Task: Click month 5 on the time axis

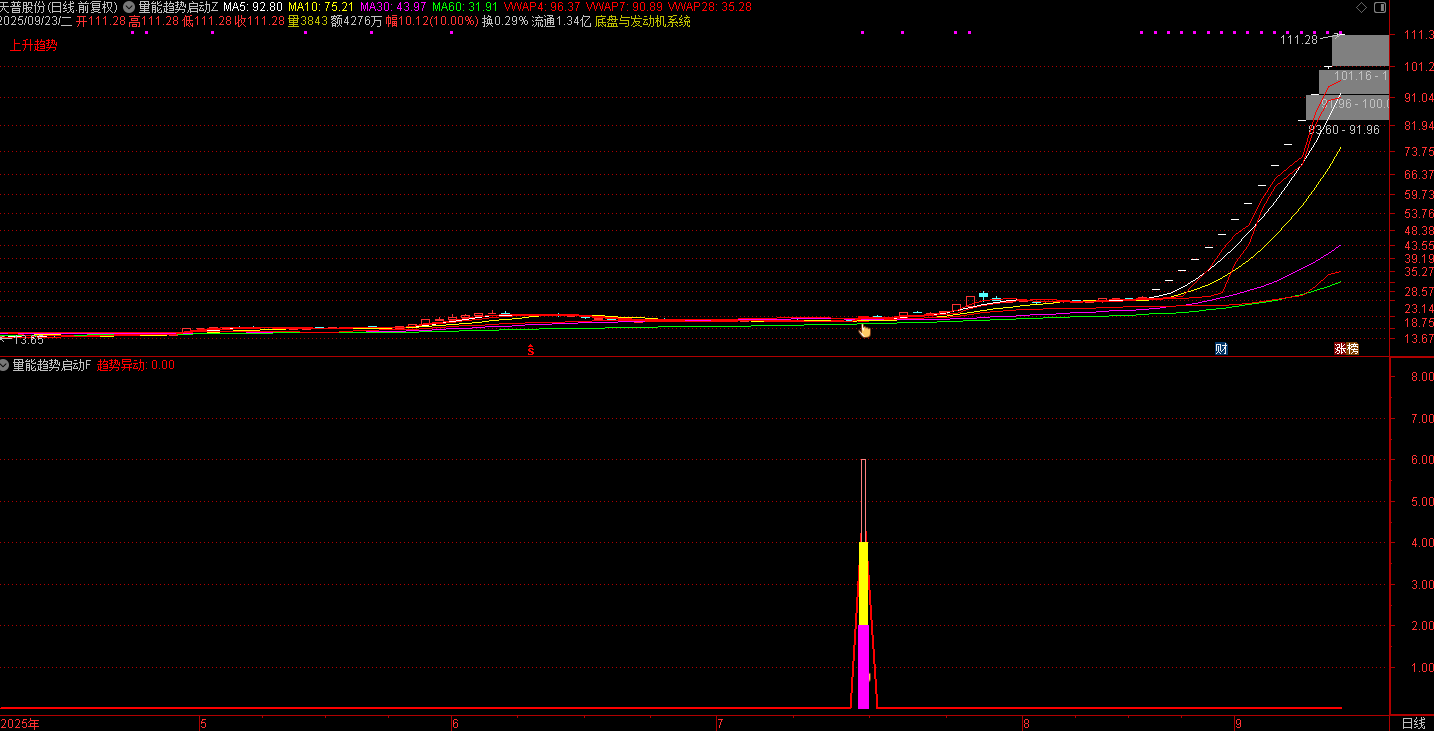Action: (x=203, y=723)
